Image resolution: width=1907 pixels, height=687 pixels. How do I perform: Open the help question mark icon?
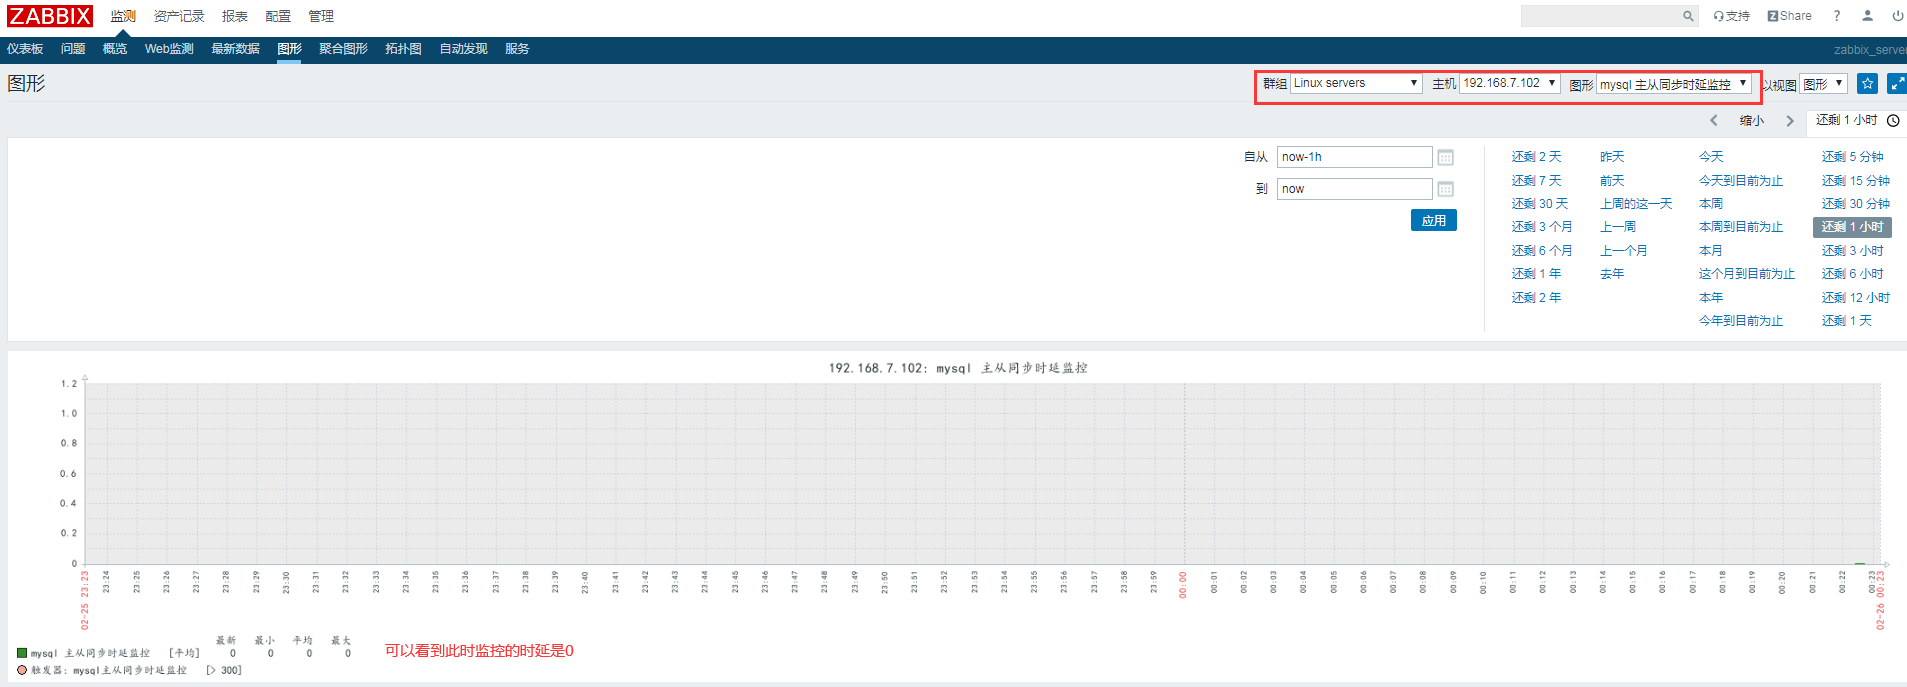click(1836, 16)
